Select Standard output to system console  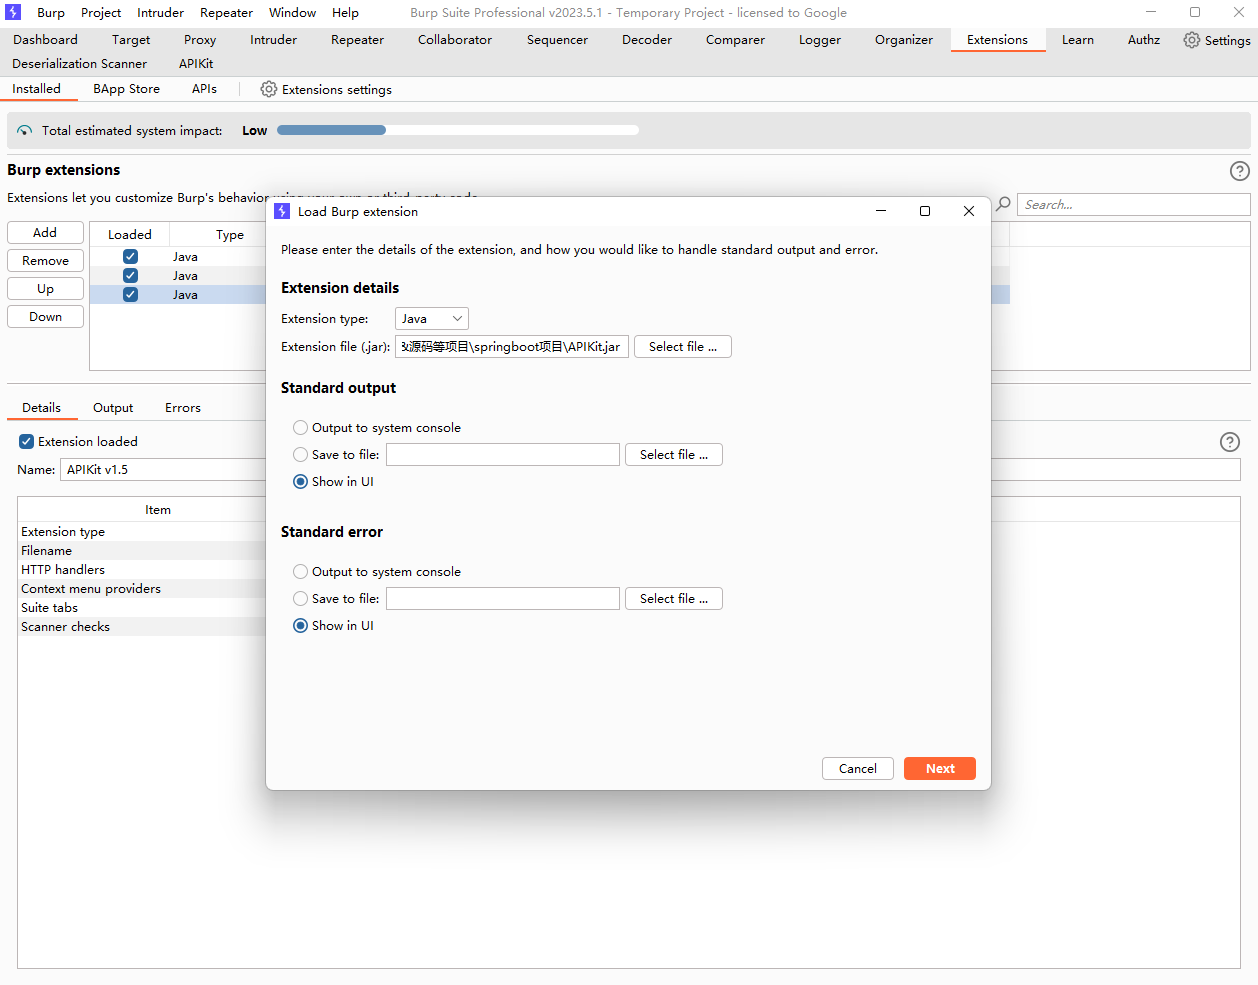pos(300,427)
